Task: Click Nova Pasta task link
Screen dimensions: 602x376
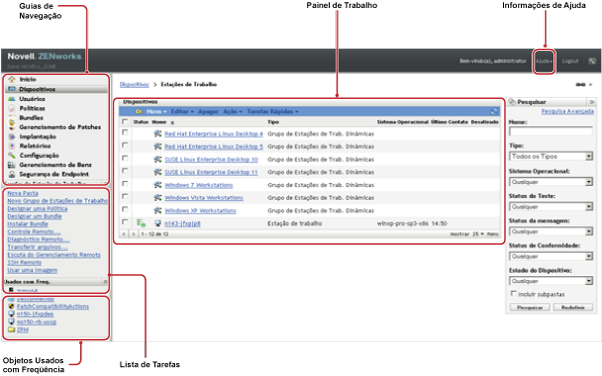Action: (23, 193)
